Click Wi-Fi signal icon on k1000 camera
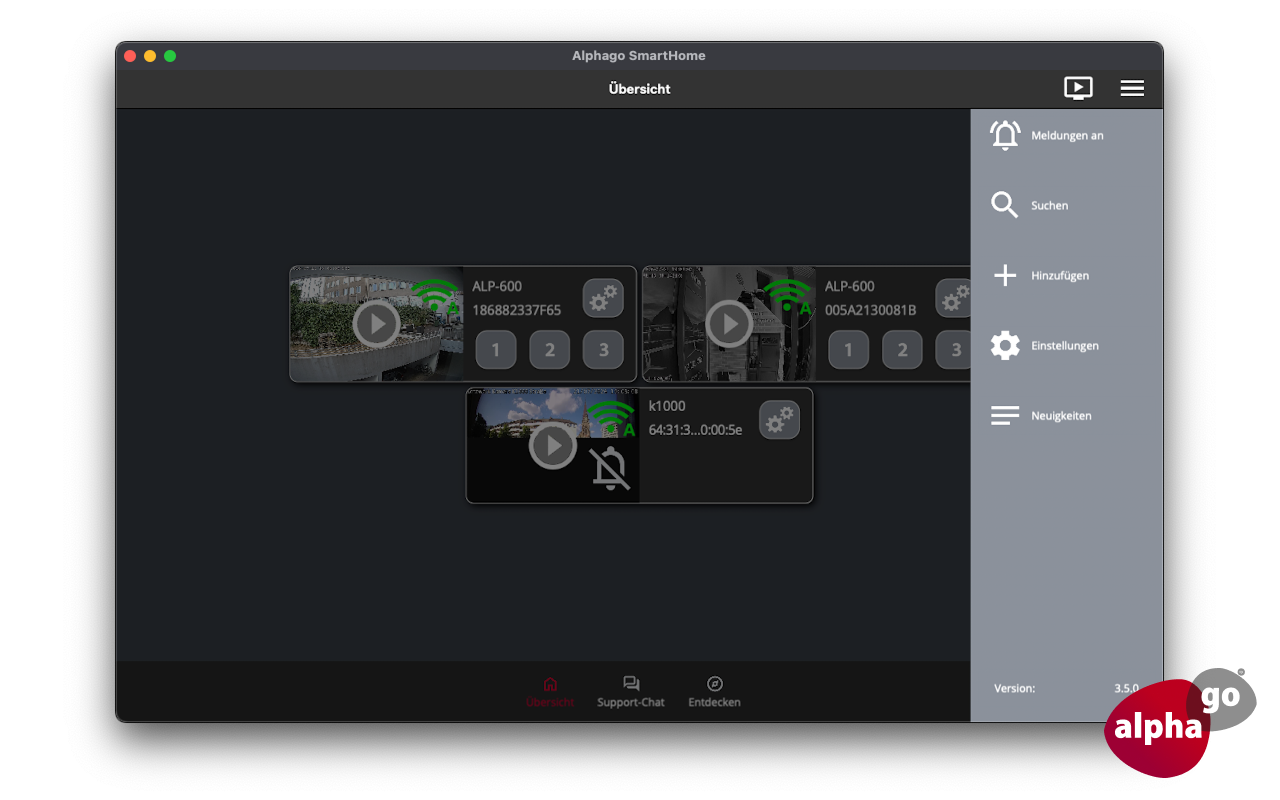Screen dimensions: 1280x800 (x=612, y=418)
